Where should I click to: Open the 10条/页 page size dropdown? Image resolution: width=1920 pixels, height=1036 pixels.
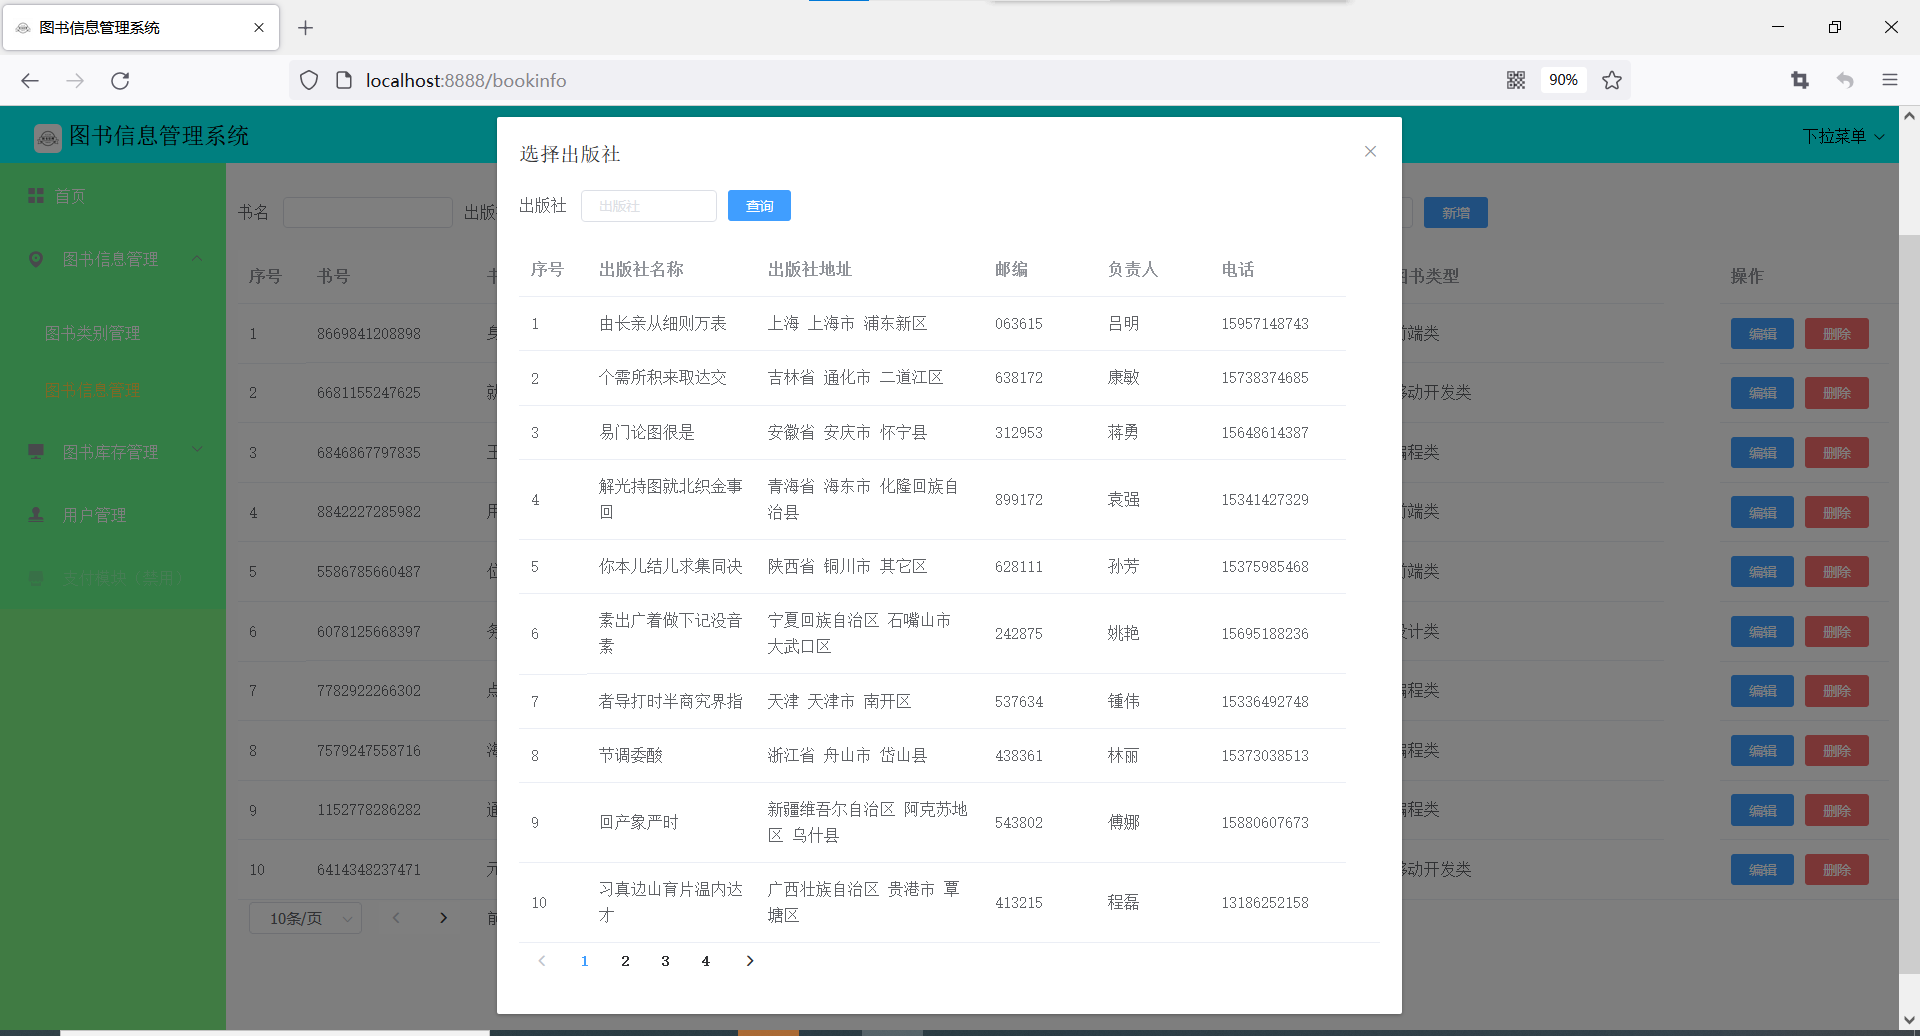coord(305,918)
